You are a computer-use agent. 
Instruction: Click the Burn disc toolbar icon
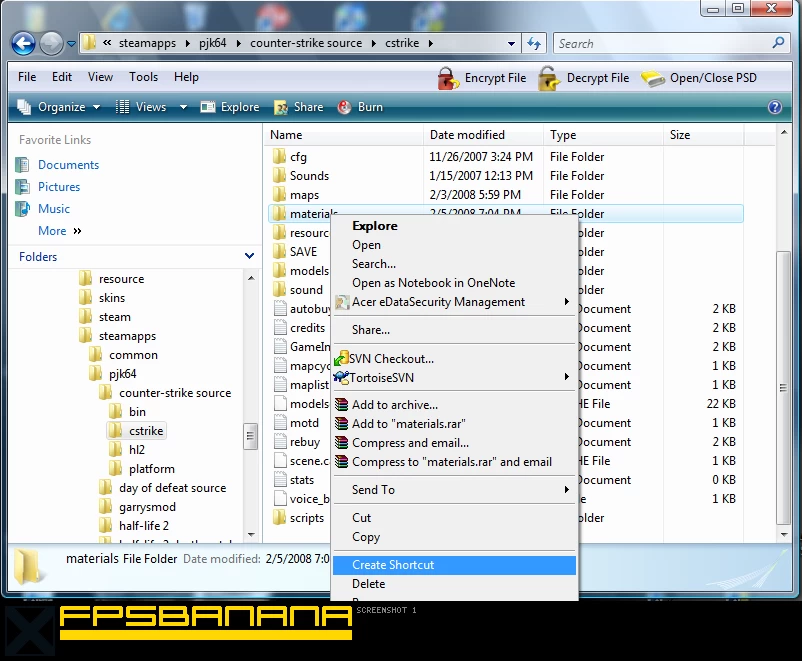click(x=345, y=107)
